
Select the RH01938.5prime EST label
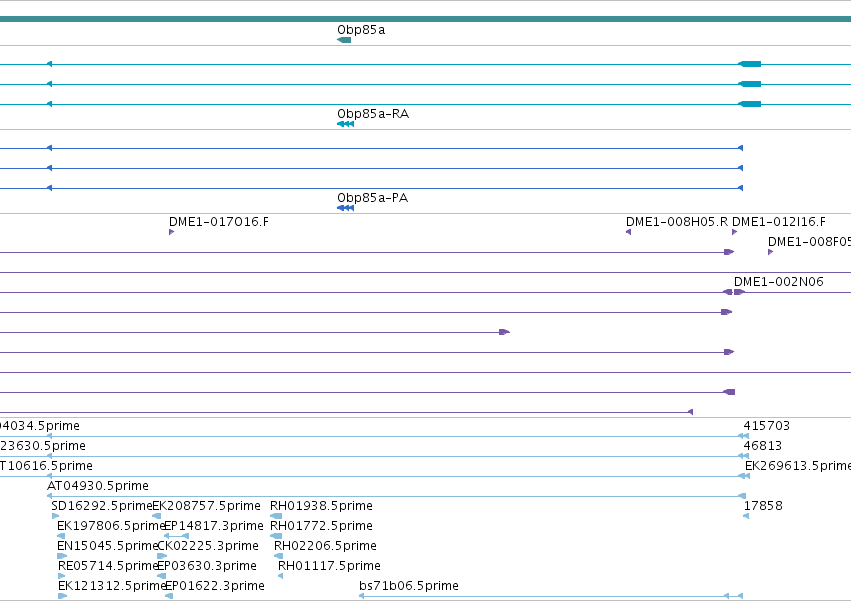click(321, 506)
